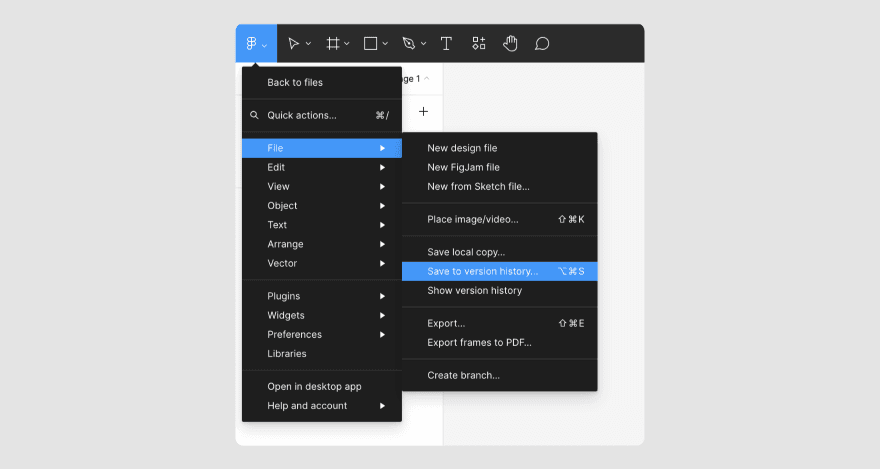Select the Frame tool icon

[333, 43]
